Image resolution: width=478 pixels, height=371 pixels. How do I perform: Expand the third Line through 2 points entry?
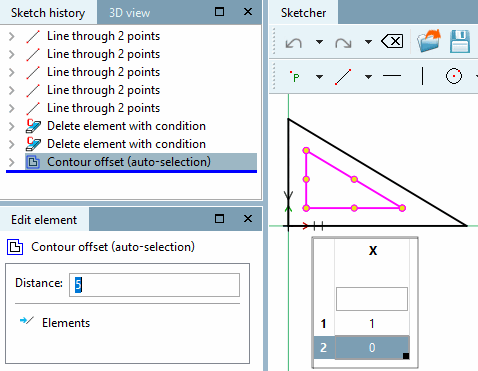(12, 72)
